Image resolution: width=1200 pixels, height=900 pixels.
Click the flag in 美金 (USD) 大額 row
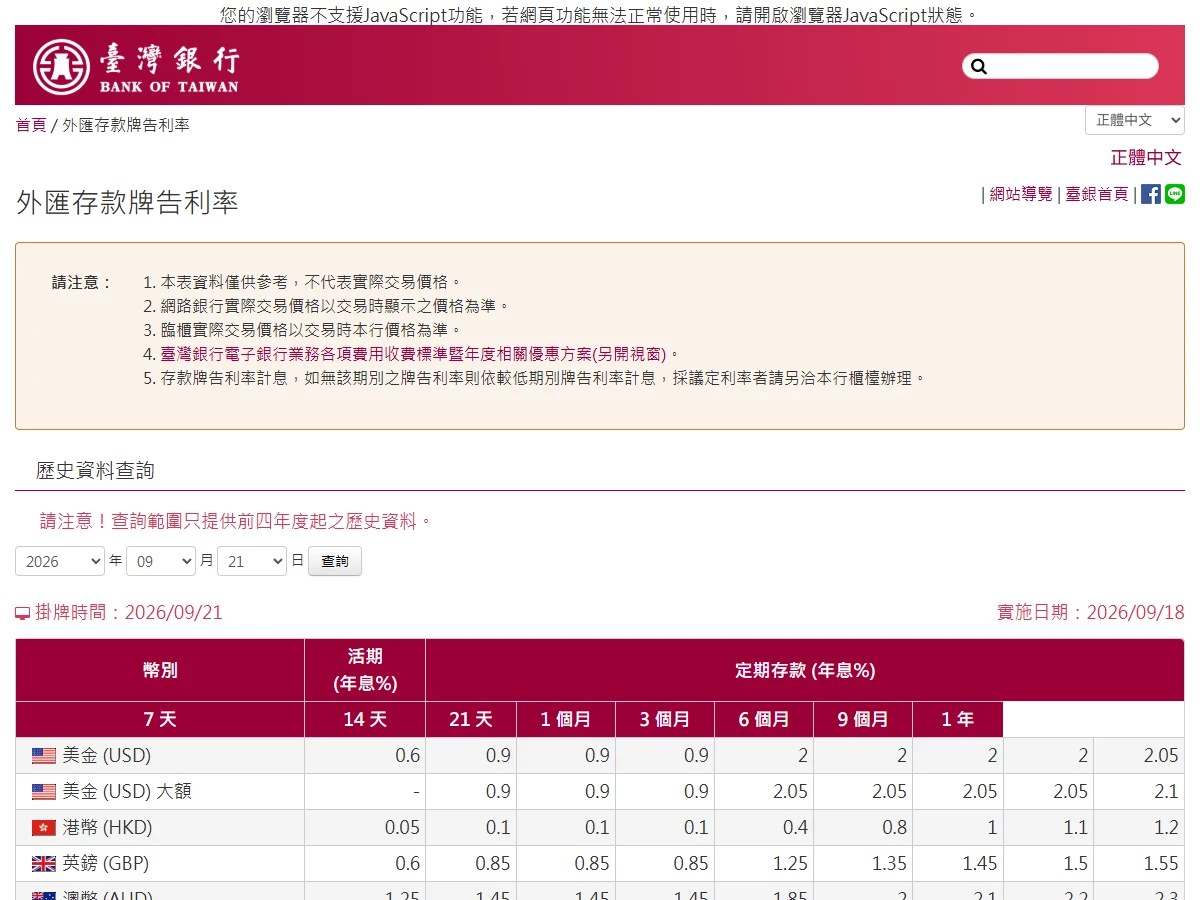[44, 791]
